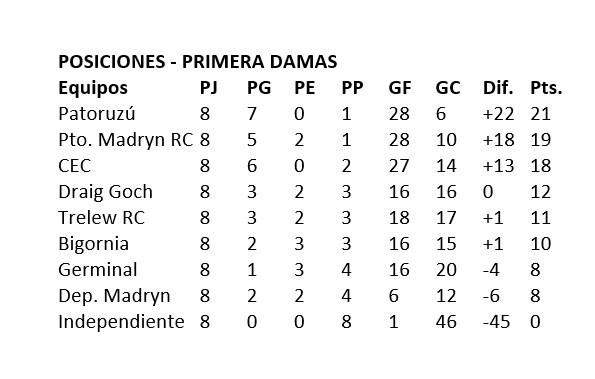Select the Independiente team name
The image size is (595, 379).
tap(121, 322)
